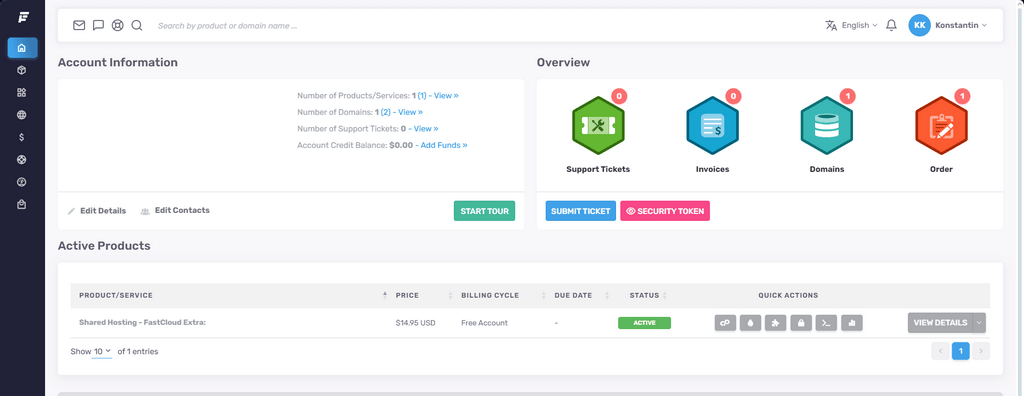Open the Order hexagon icon
This screenshot has width=1024, height=396.
pyautogui.click(x=941, y=126)
